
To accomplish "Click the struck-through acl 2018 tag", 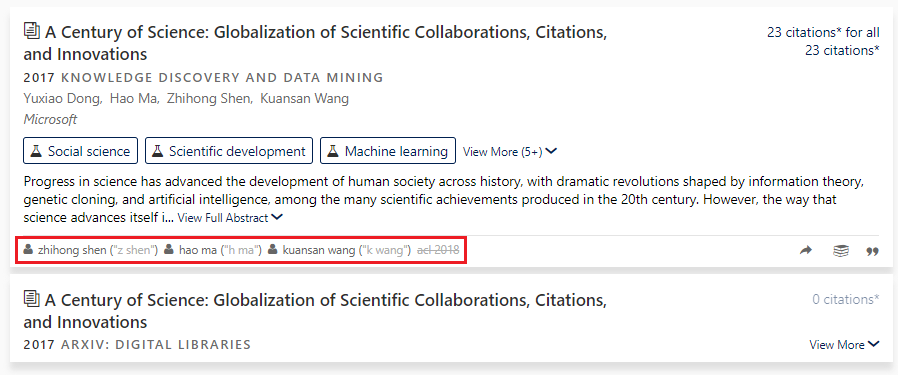I will point(438,250).
